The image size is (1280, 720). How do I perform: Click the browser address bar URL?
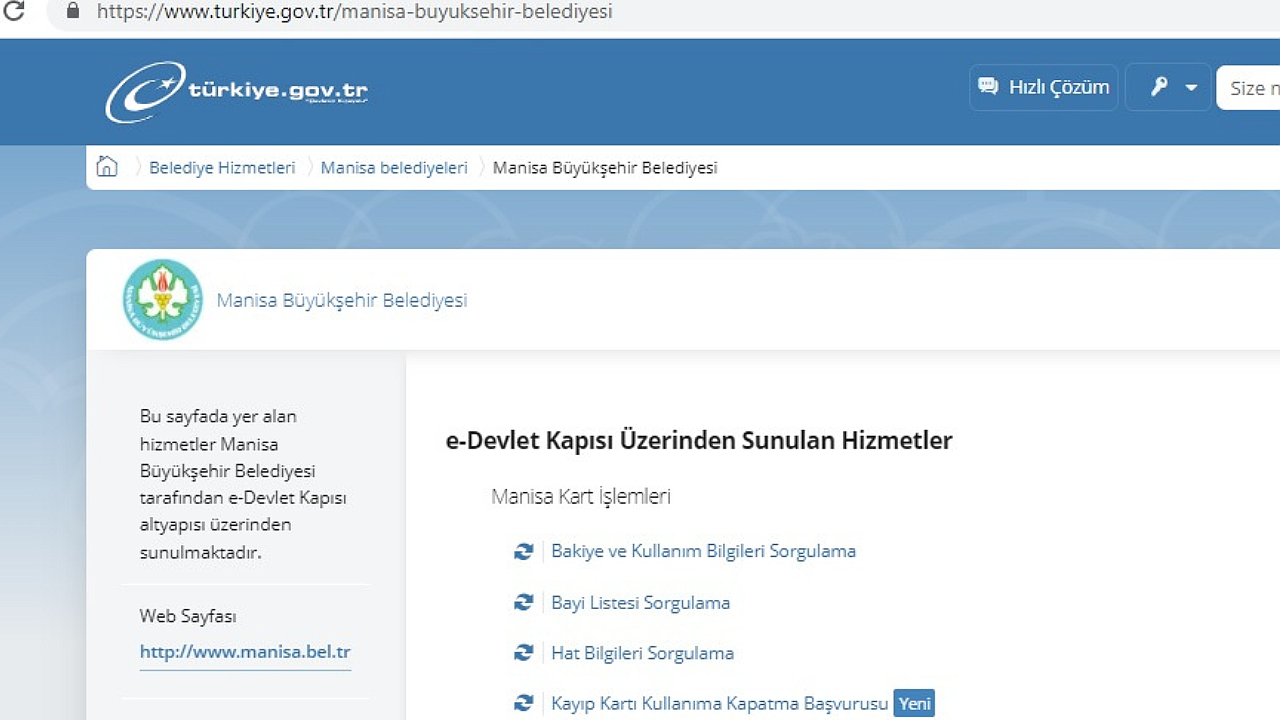pos(354,12)
